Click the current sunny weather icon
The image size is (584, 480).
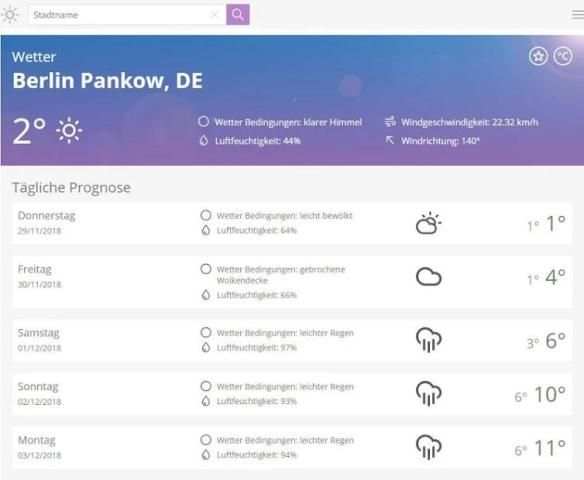(69, 130)
